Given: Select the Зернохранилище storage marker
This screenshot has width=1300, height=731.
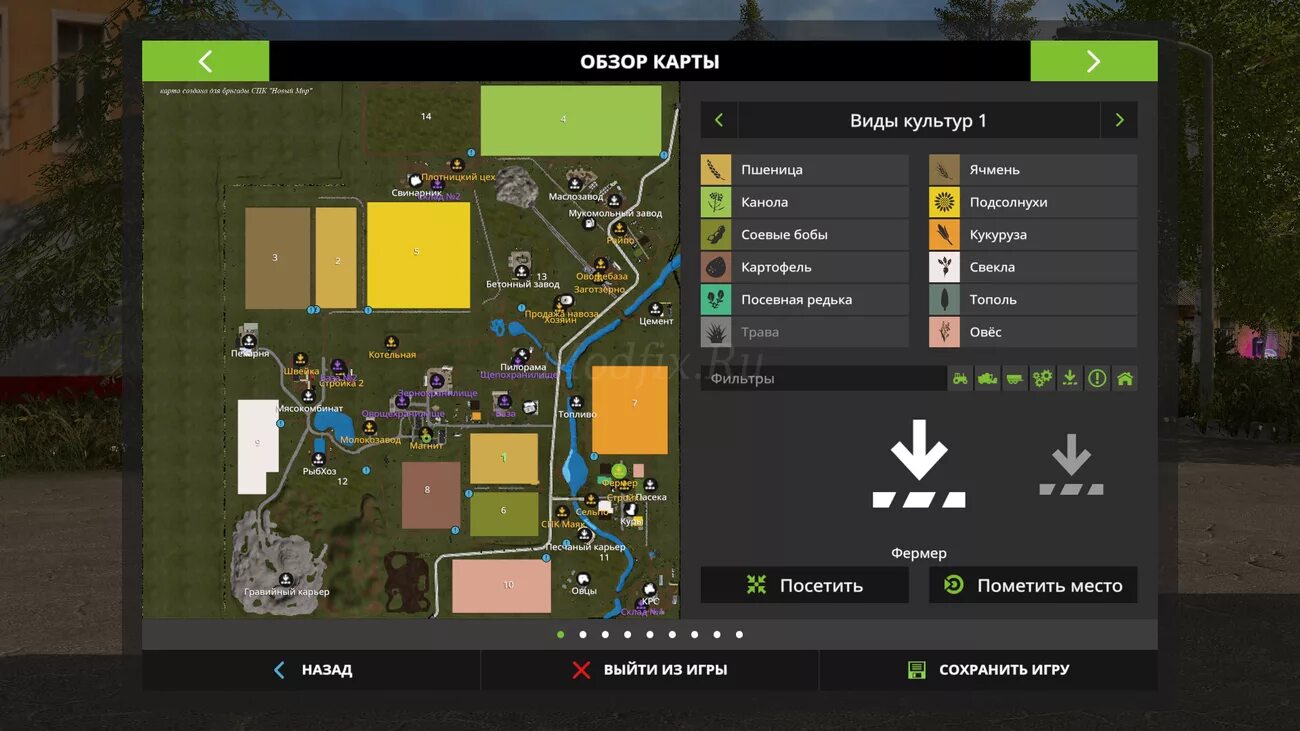Looking at the screenshot, I should point(437,381).
